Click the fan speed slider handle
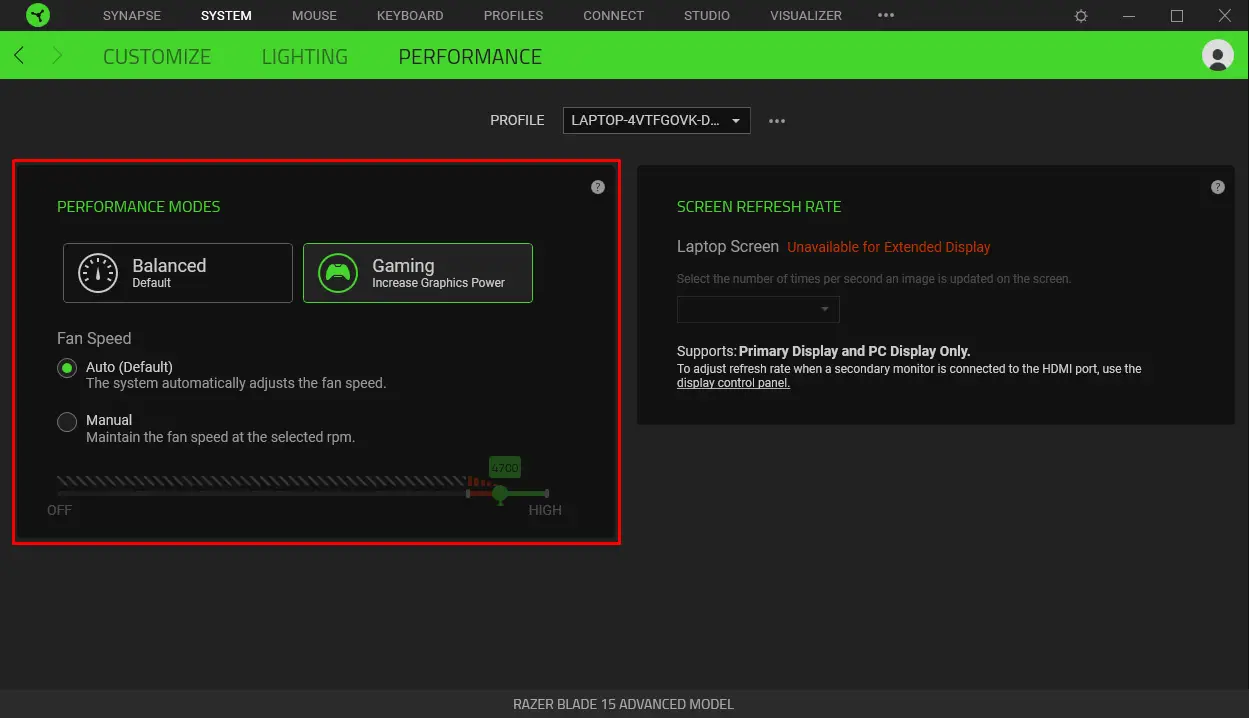Image resolution: width=1249 pixels, height=718 pixels. [499, 493]
